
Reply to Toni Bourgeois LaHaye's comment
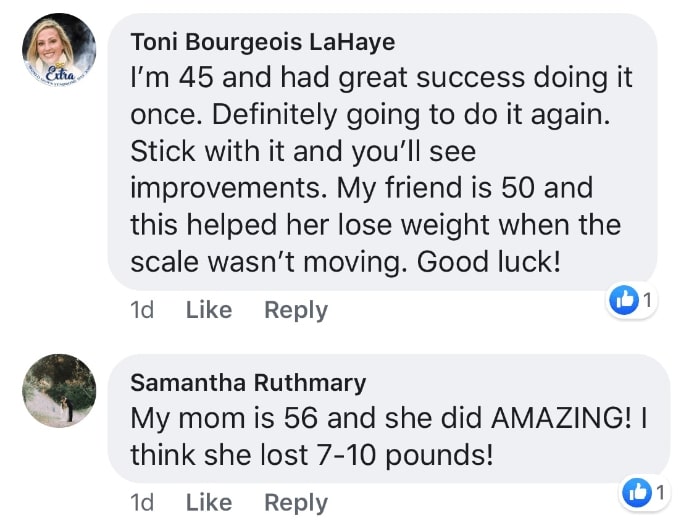coord(295,310)
